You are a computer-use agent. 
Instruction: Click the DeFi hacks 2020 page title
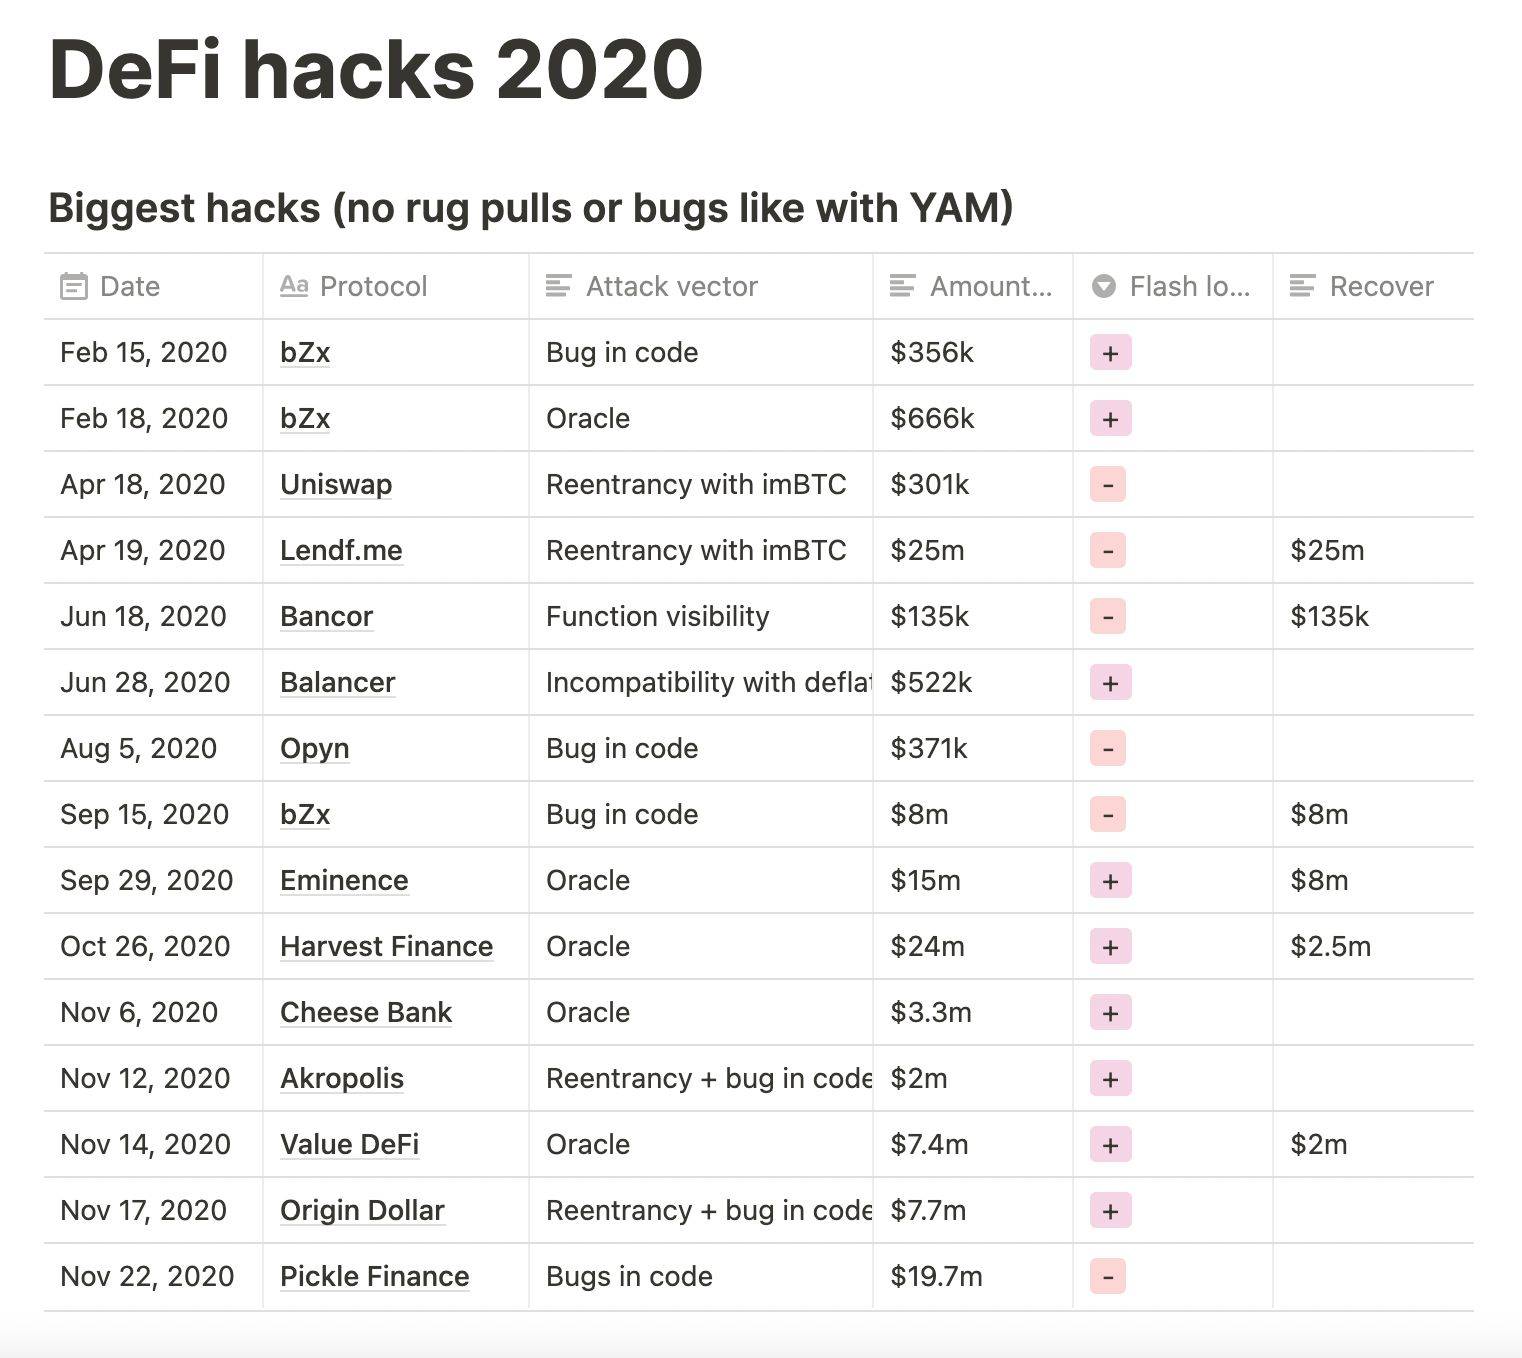click(376, 70)
